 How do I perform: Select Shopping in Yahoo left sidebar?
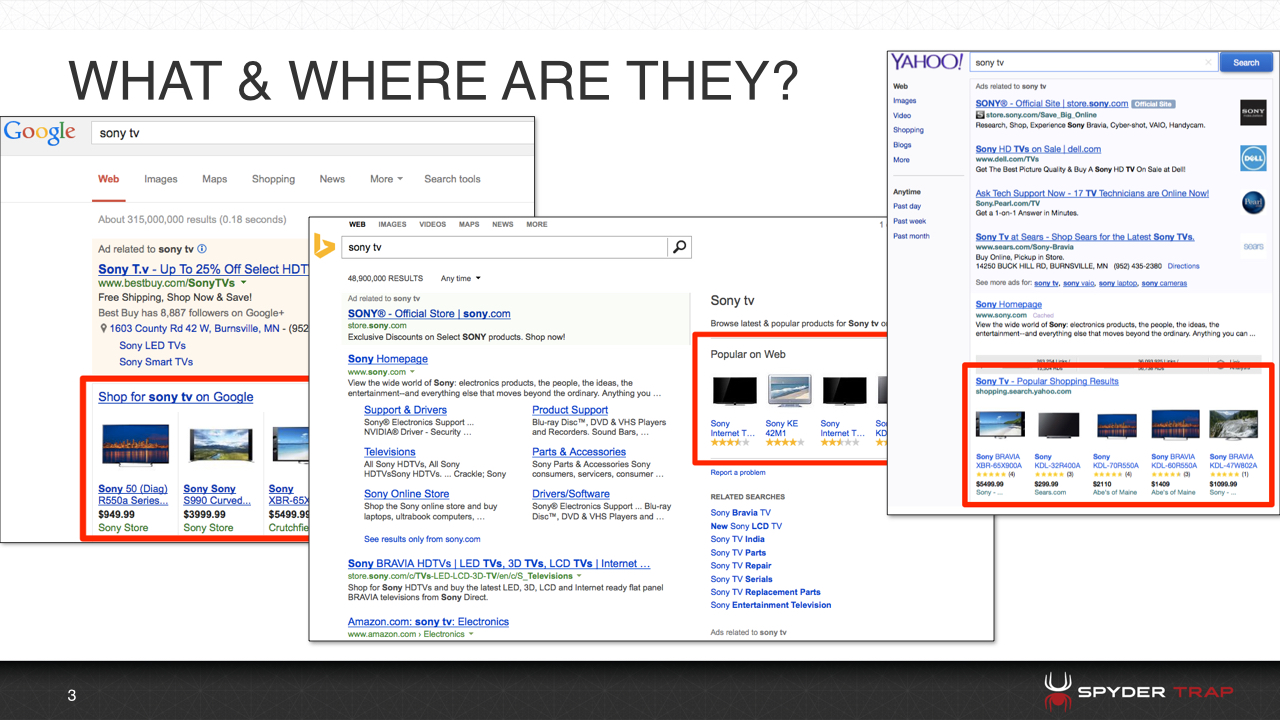908,130
